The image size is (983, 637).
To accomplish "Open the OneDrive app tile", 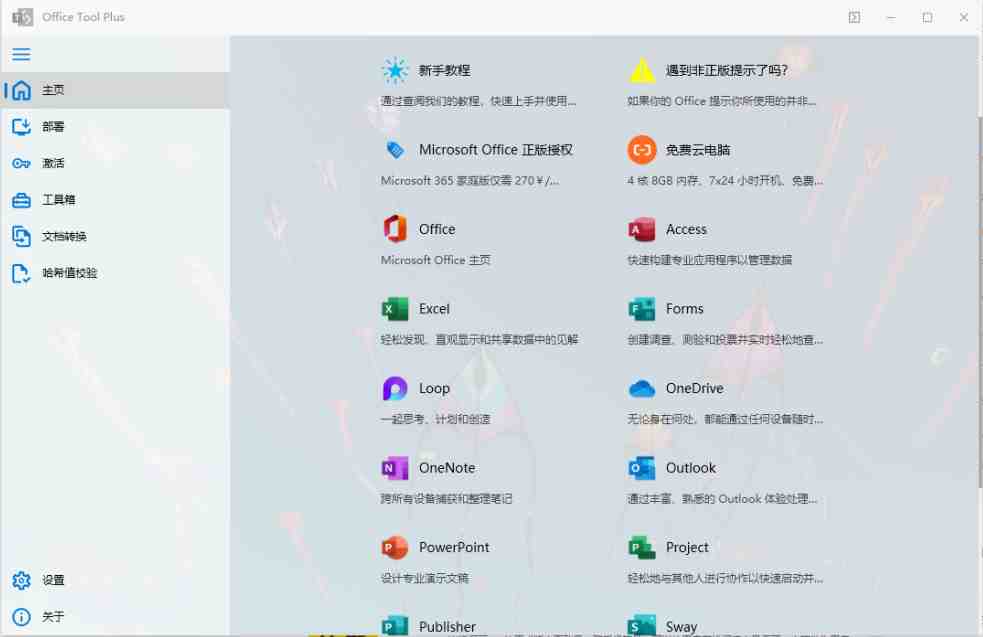I will click(693, 388).
